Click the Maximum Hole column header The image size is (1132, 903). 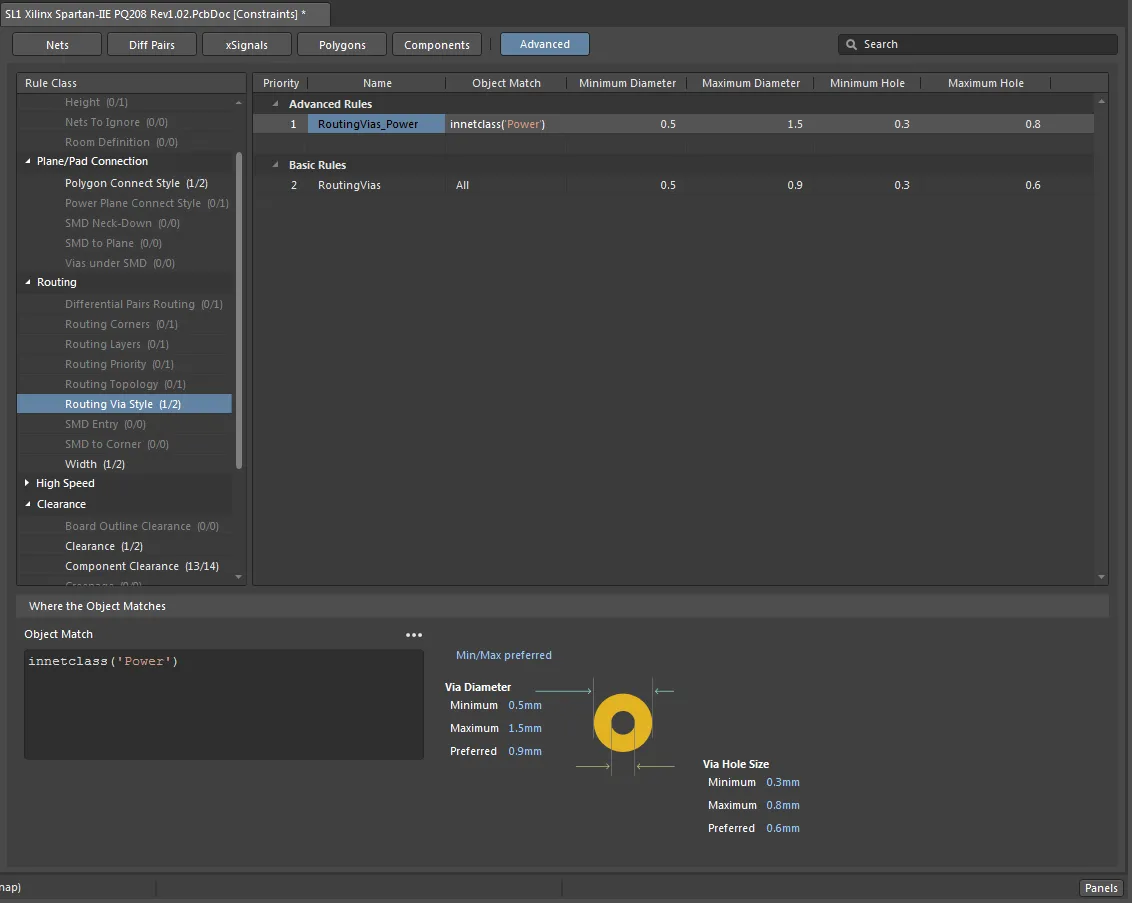985,83
